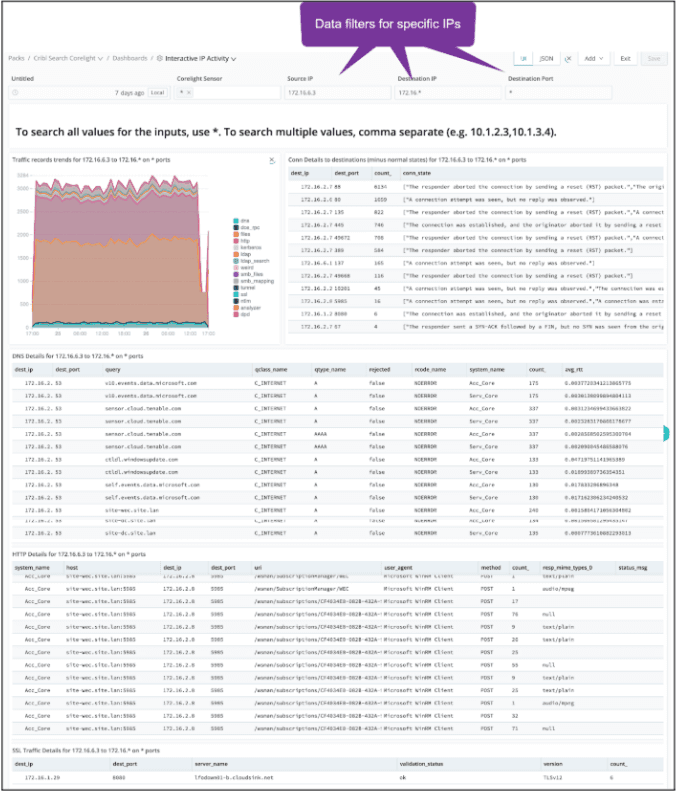Viewport: 677px width, 791px height.
Task: Click lfodown01-b.cloudsink.net server name cell
Action: [234, 778]
